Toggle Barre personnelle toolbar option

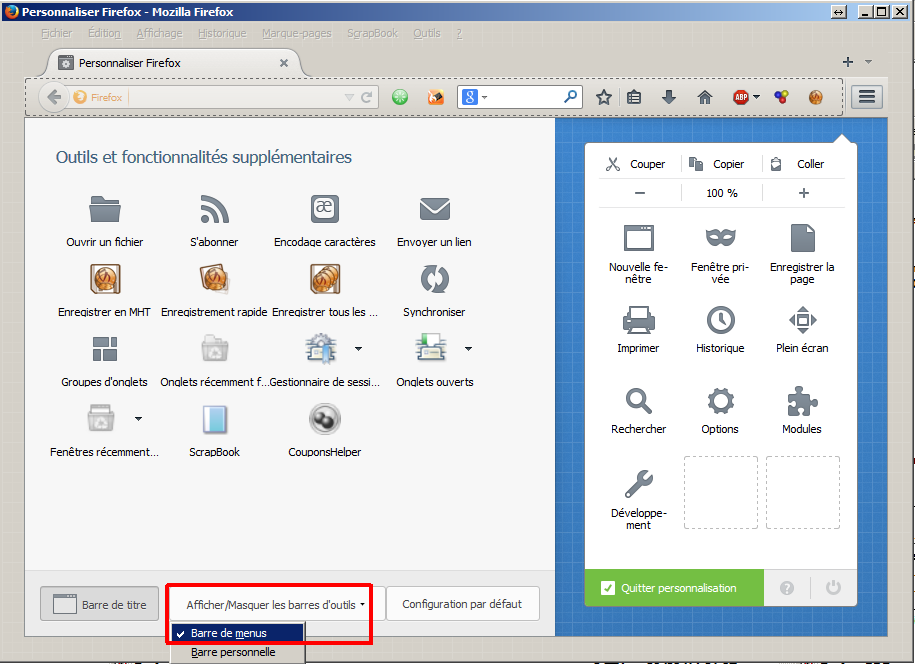(x=238, y=652)
